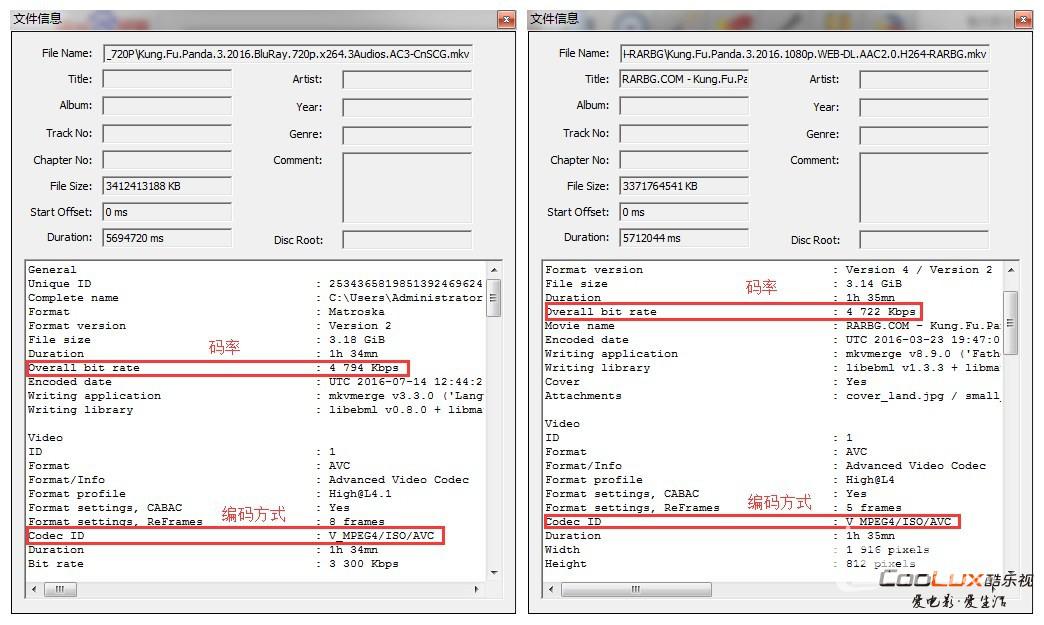This screenshot has height=625, width=1044.
Task: Select 'Overall bit rate' 4 794 Kbps line
Action: (x=218, y=368)
